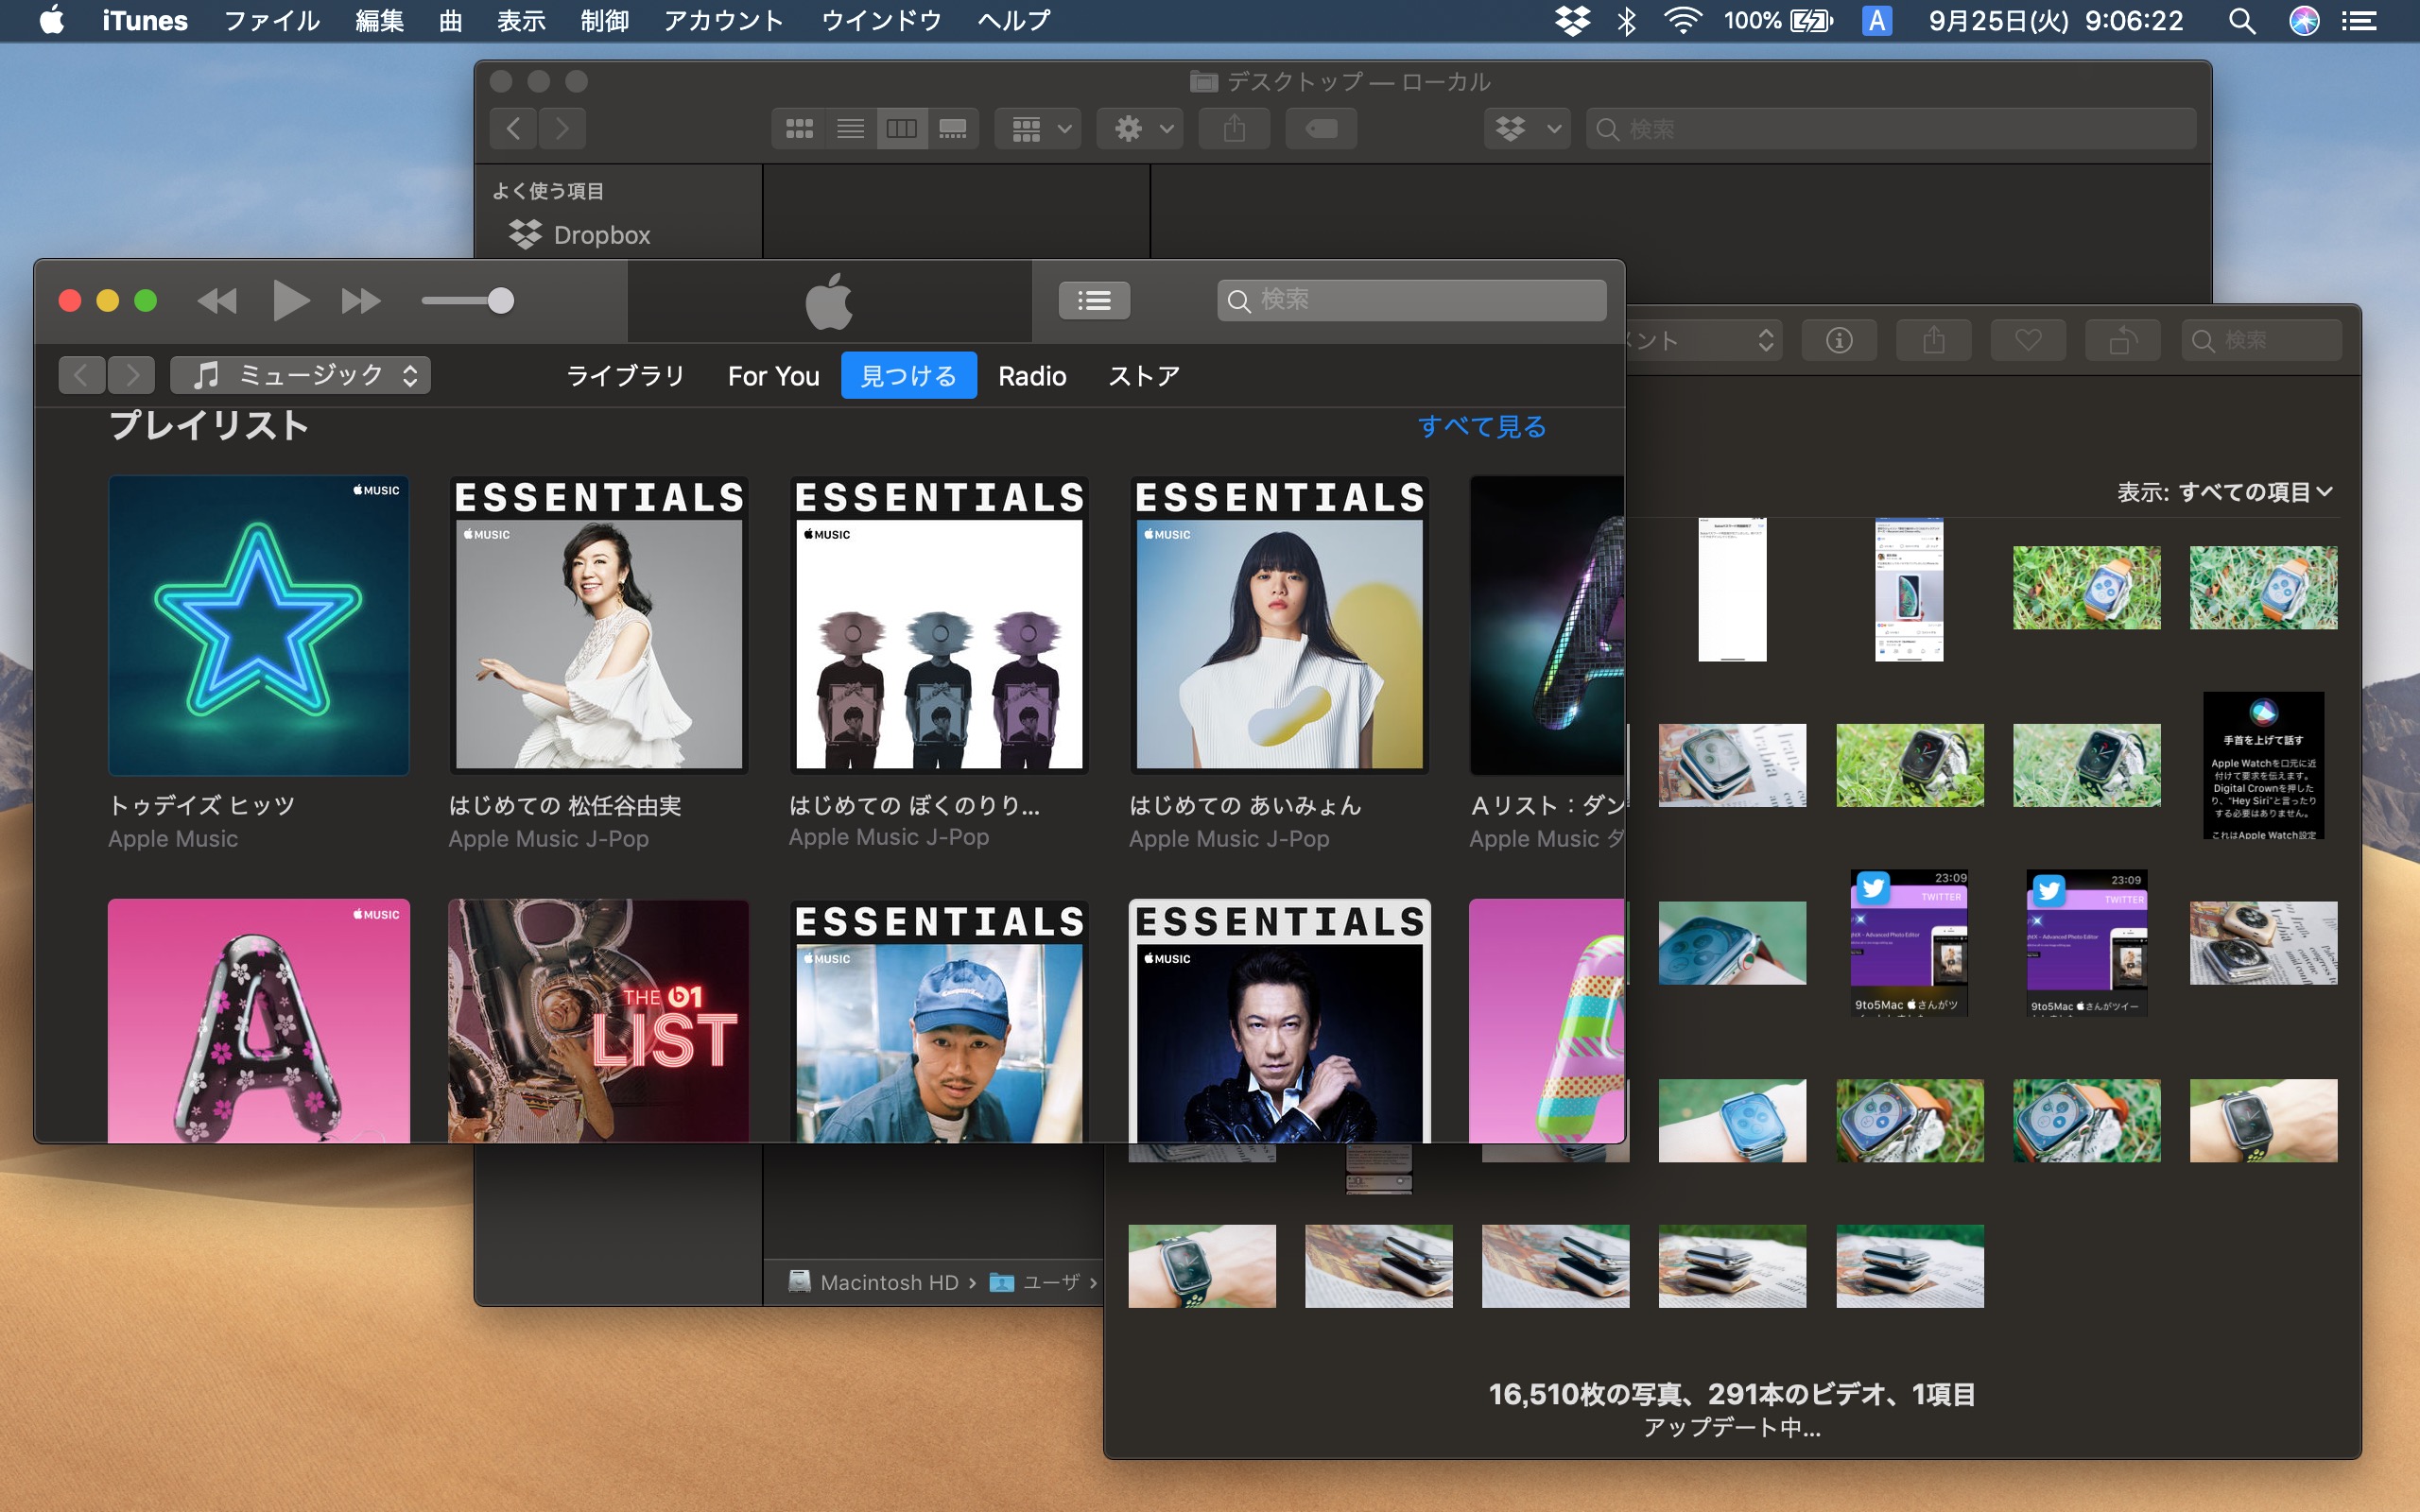Click the トゥデイズ ヒッツ title text

point(202,806)
